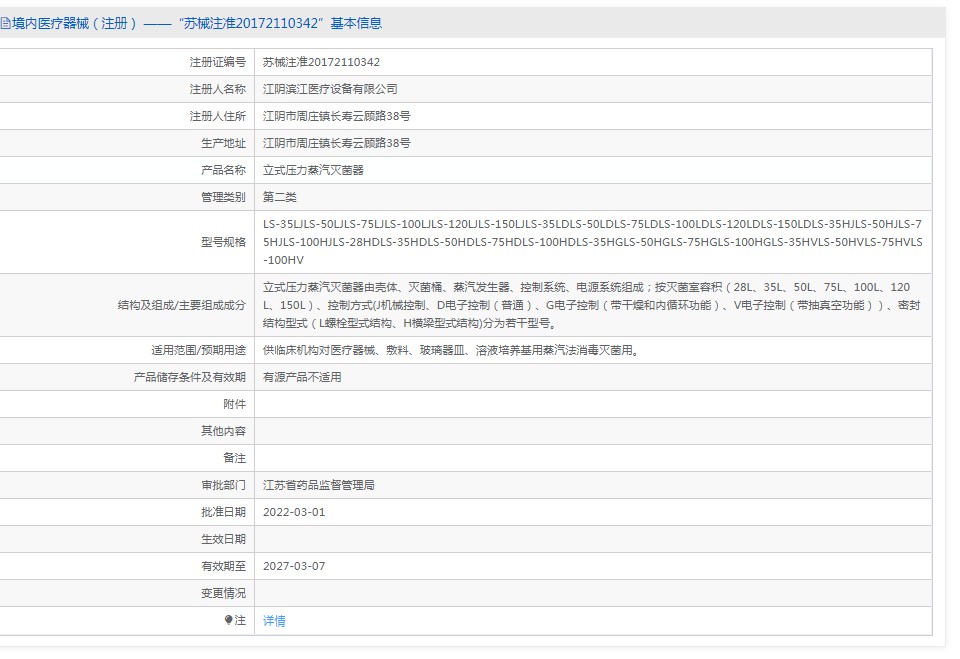The image size is (960, 659).
Task: Click the bulb icon beside 注 label
Action: click(x=228, y=620)
